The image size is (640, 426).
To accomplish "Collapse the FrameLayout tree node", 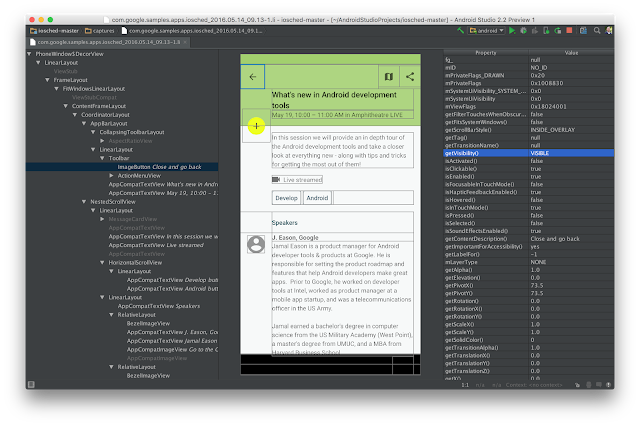I will 47,80.
